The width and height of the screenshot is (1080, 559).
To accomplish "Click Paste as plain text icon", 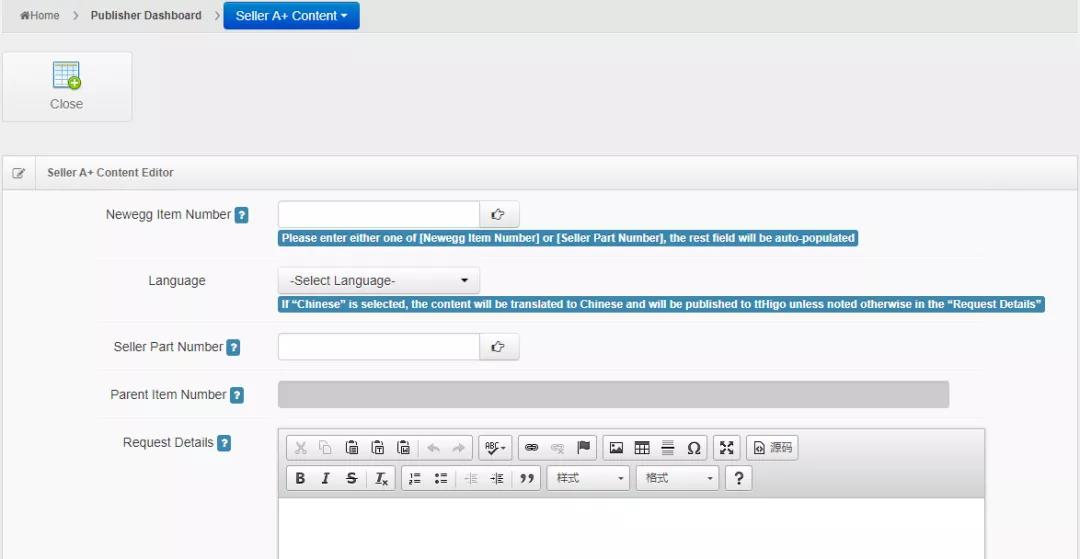I will [x=377, y=448].
